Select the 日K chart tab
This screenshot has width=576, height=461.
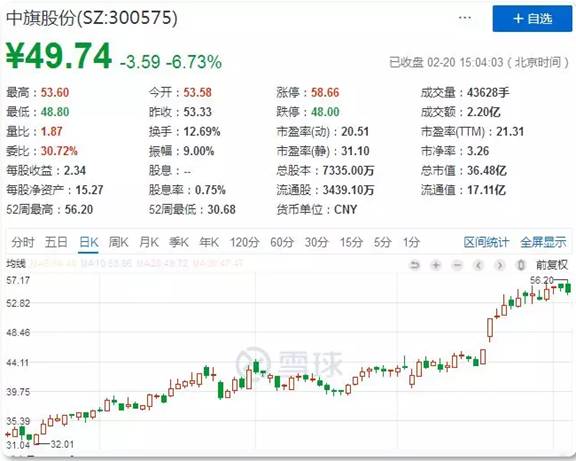tap(89, 242)
